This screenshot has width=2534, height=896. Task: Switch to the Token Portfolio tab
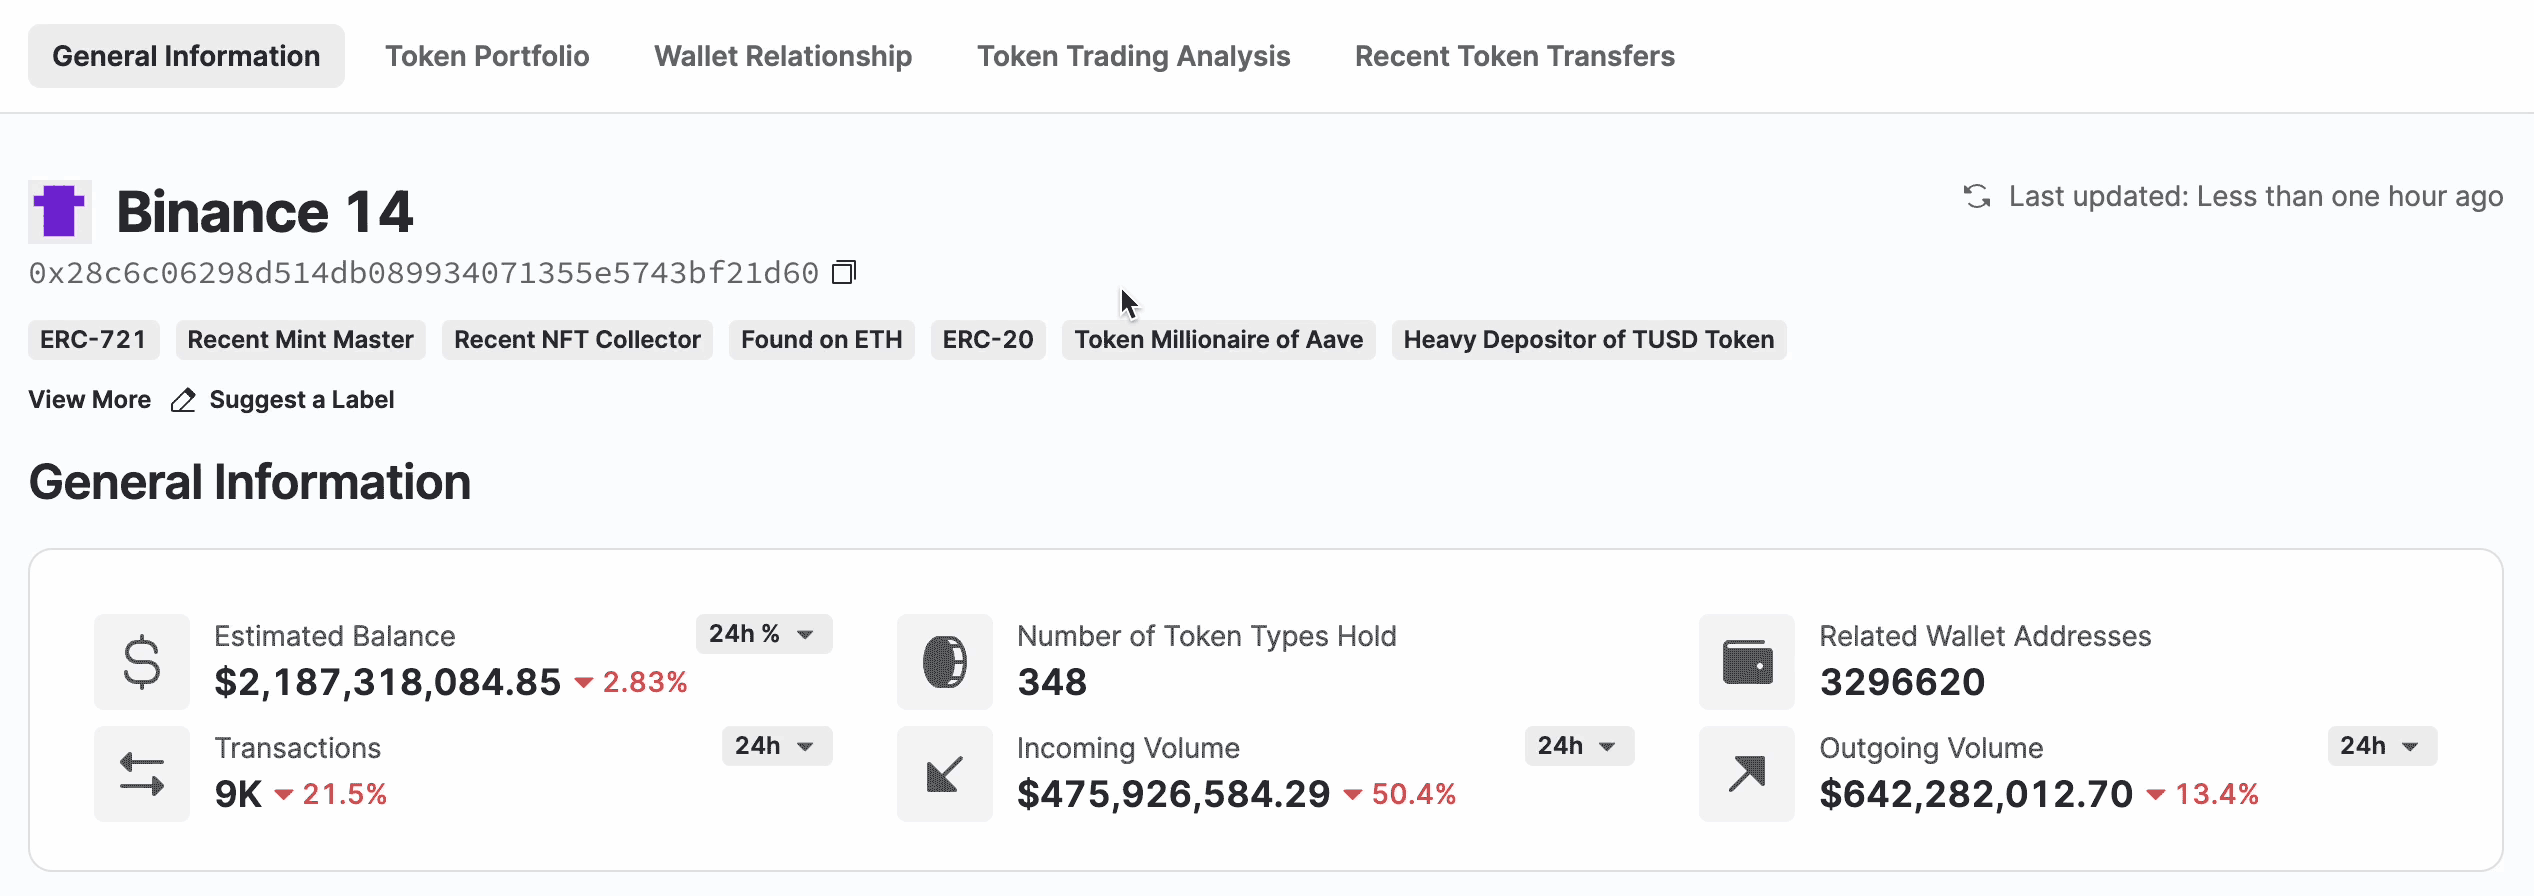(x=487, y=56)
